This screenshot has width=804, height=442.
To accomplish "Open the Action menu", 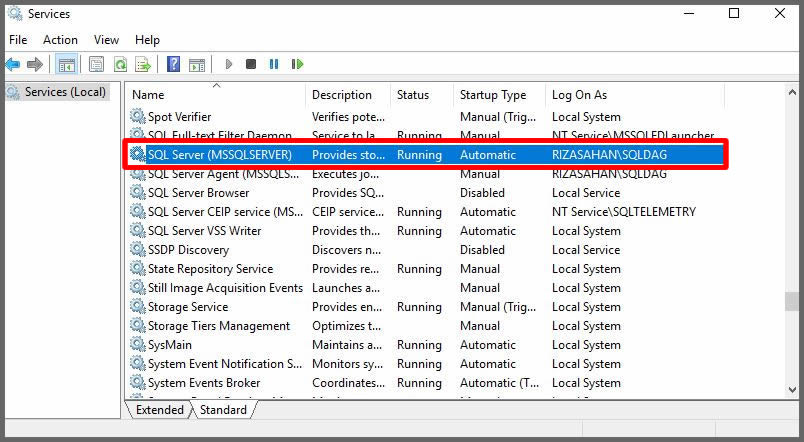I will tap(60, 40).
